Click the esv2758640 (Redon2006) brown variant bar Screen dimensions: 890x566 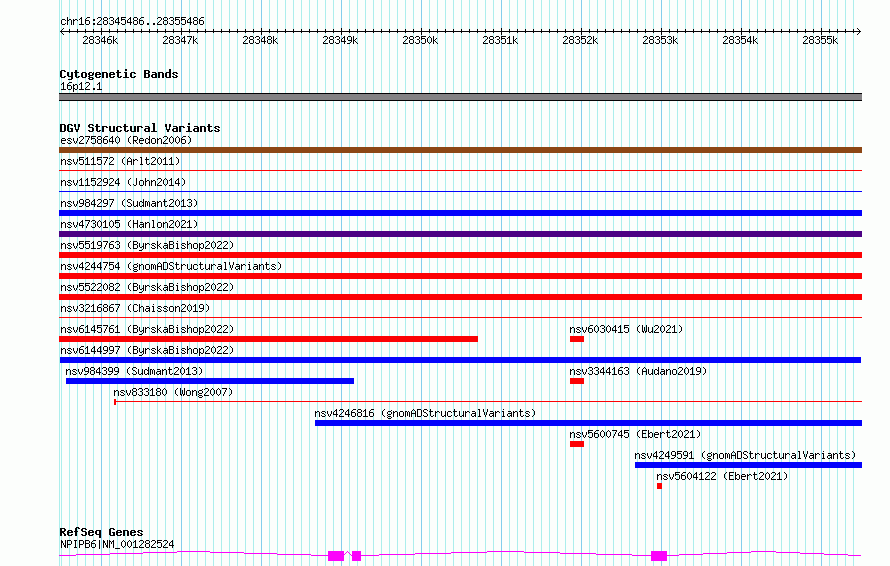click(x=460, y=150)
